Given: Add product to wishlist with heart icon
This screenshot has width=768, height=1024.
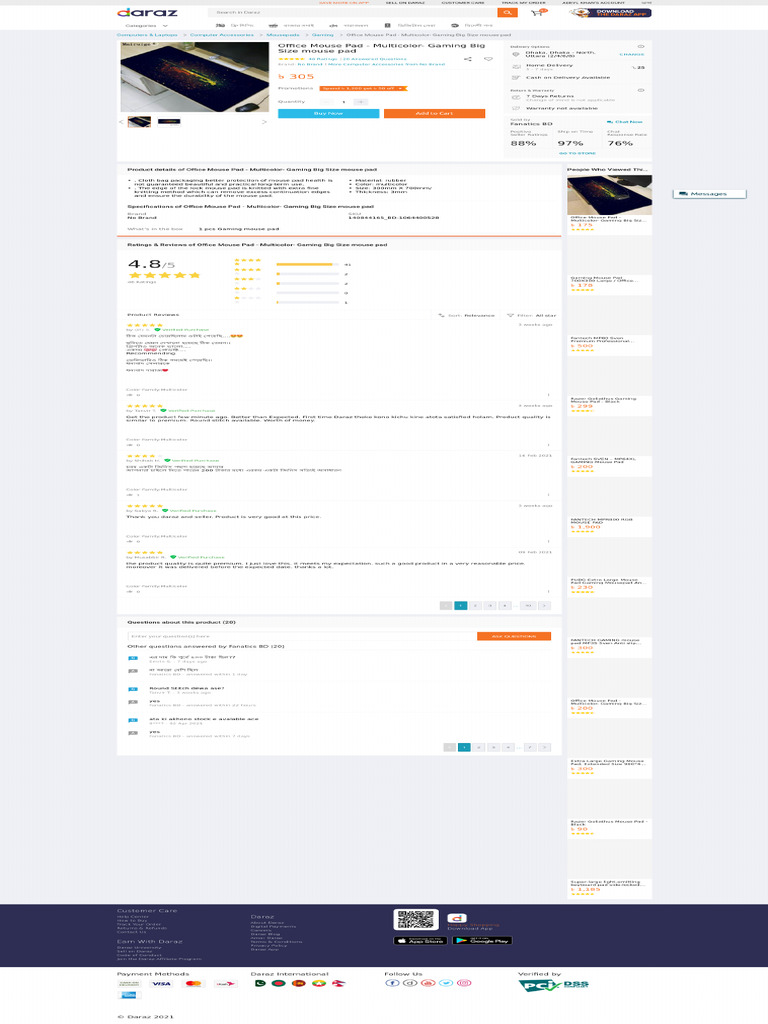Looking at the screenshot, I should coord(488,59).
